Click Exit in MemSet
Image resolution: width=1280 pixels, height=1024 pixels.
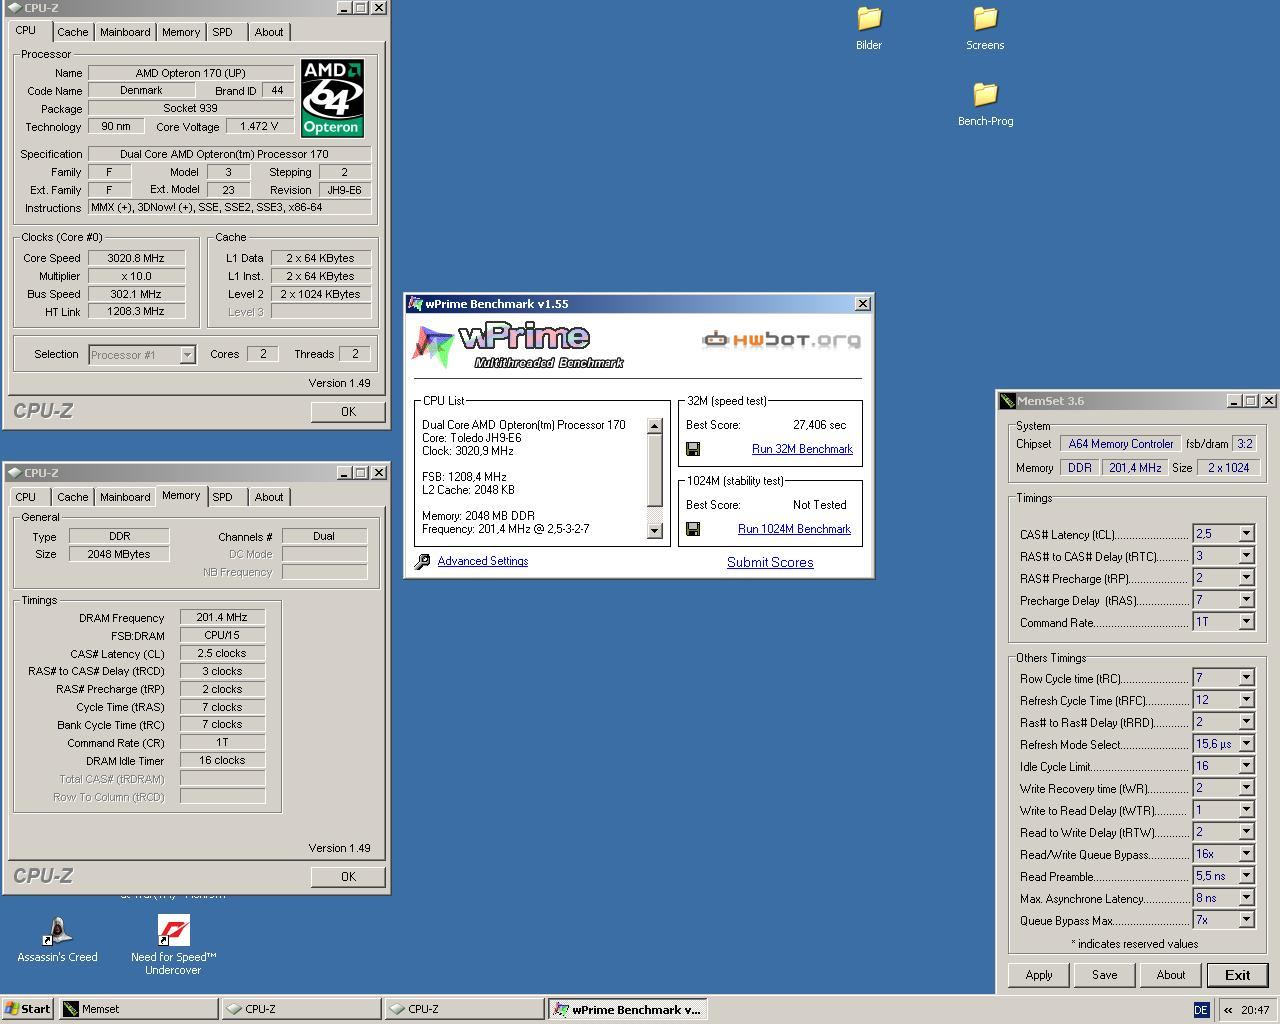click(1238, 975)
